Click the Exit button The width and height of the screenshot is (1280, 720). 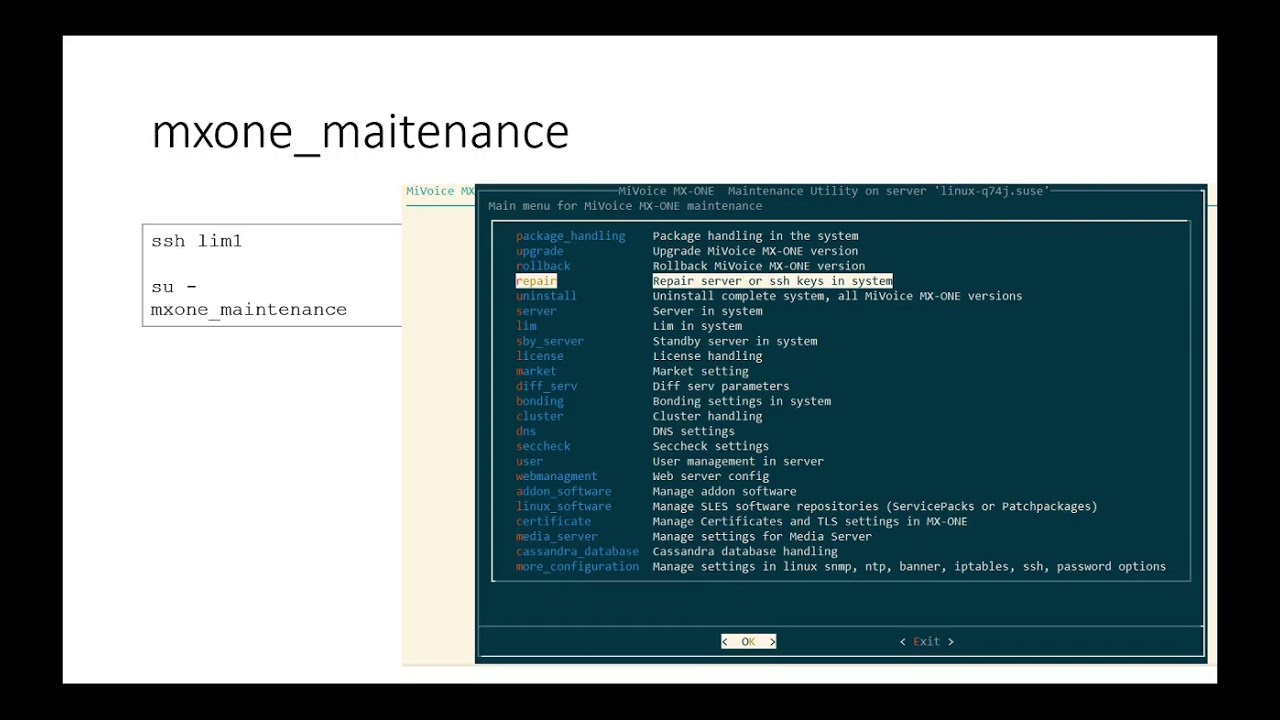point(926,642)
